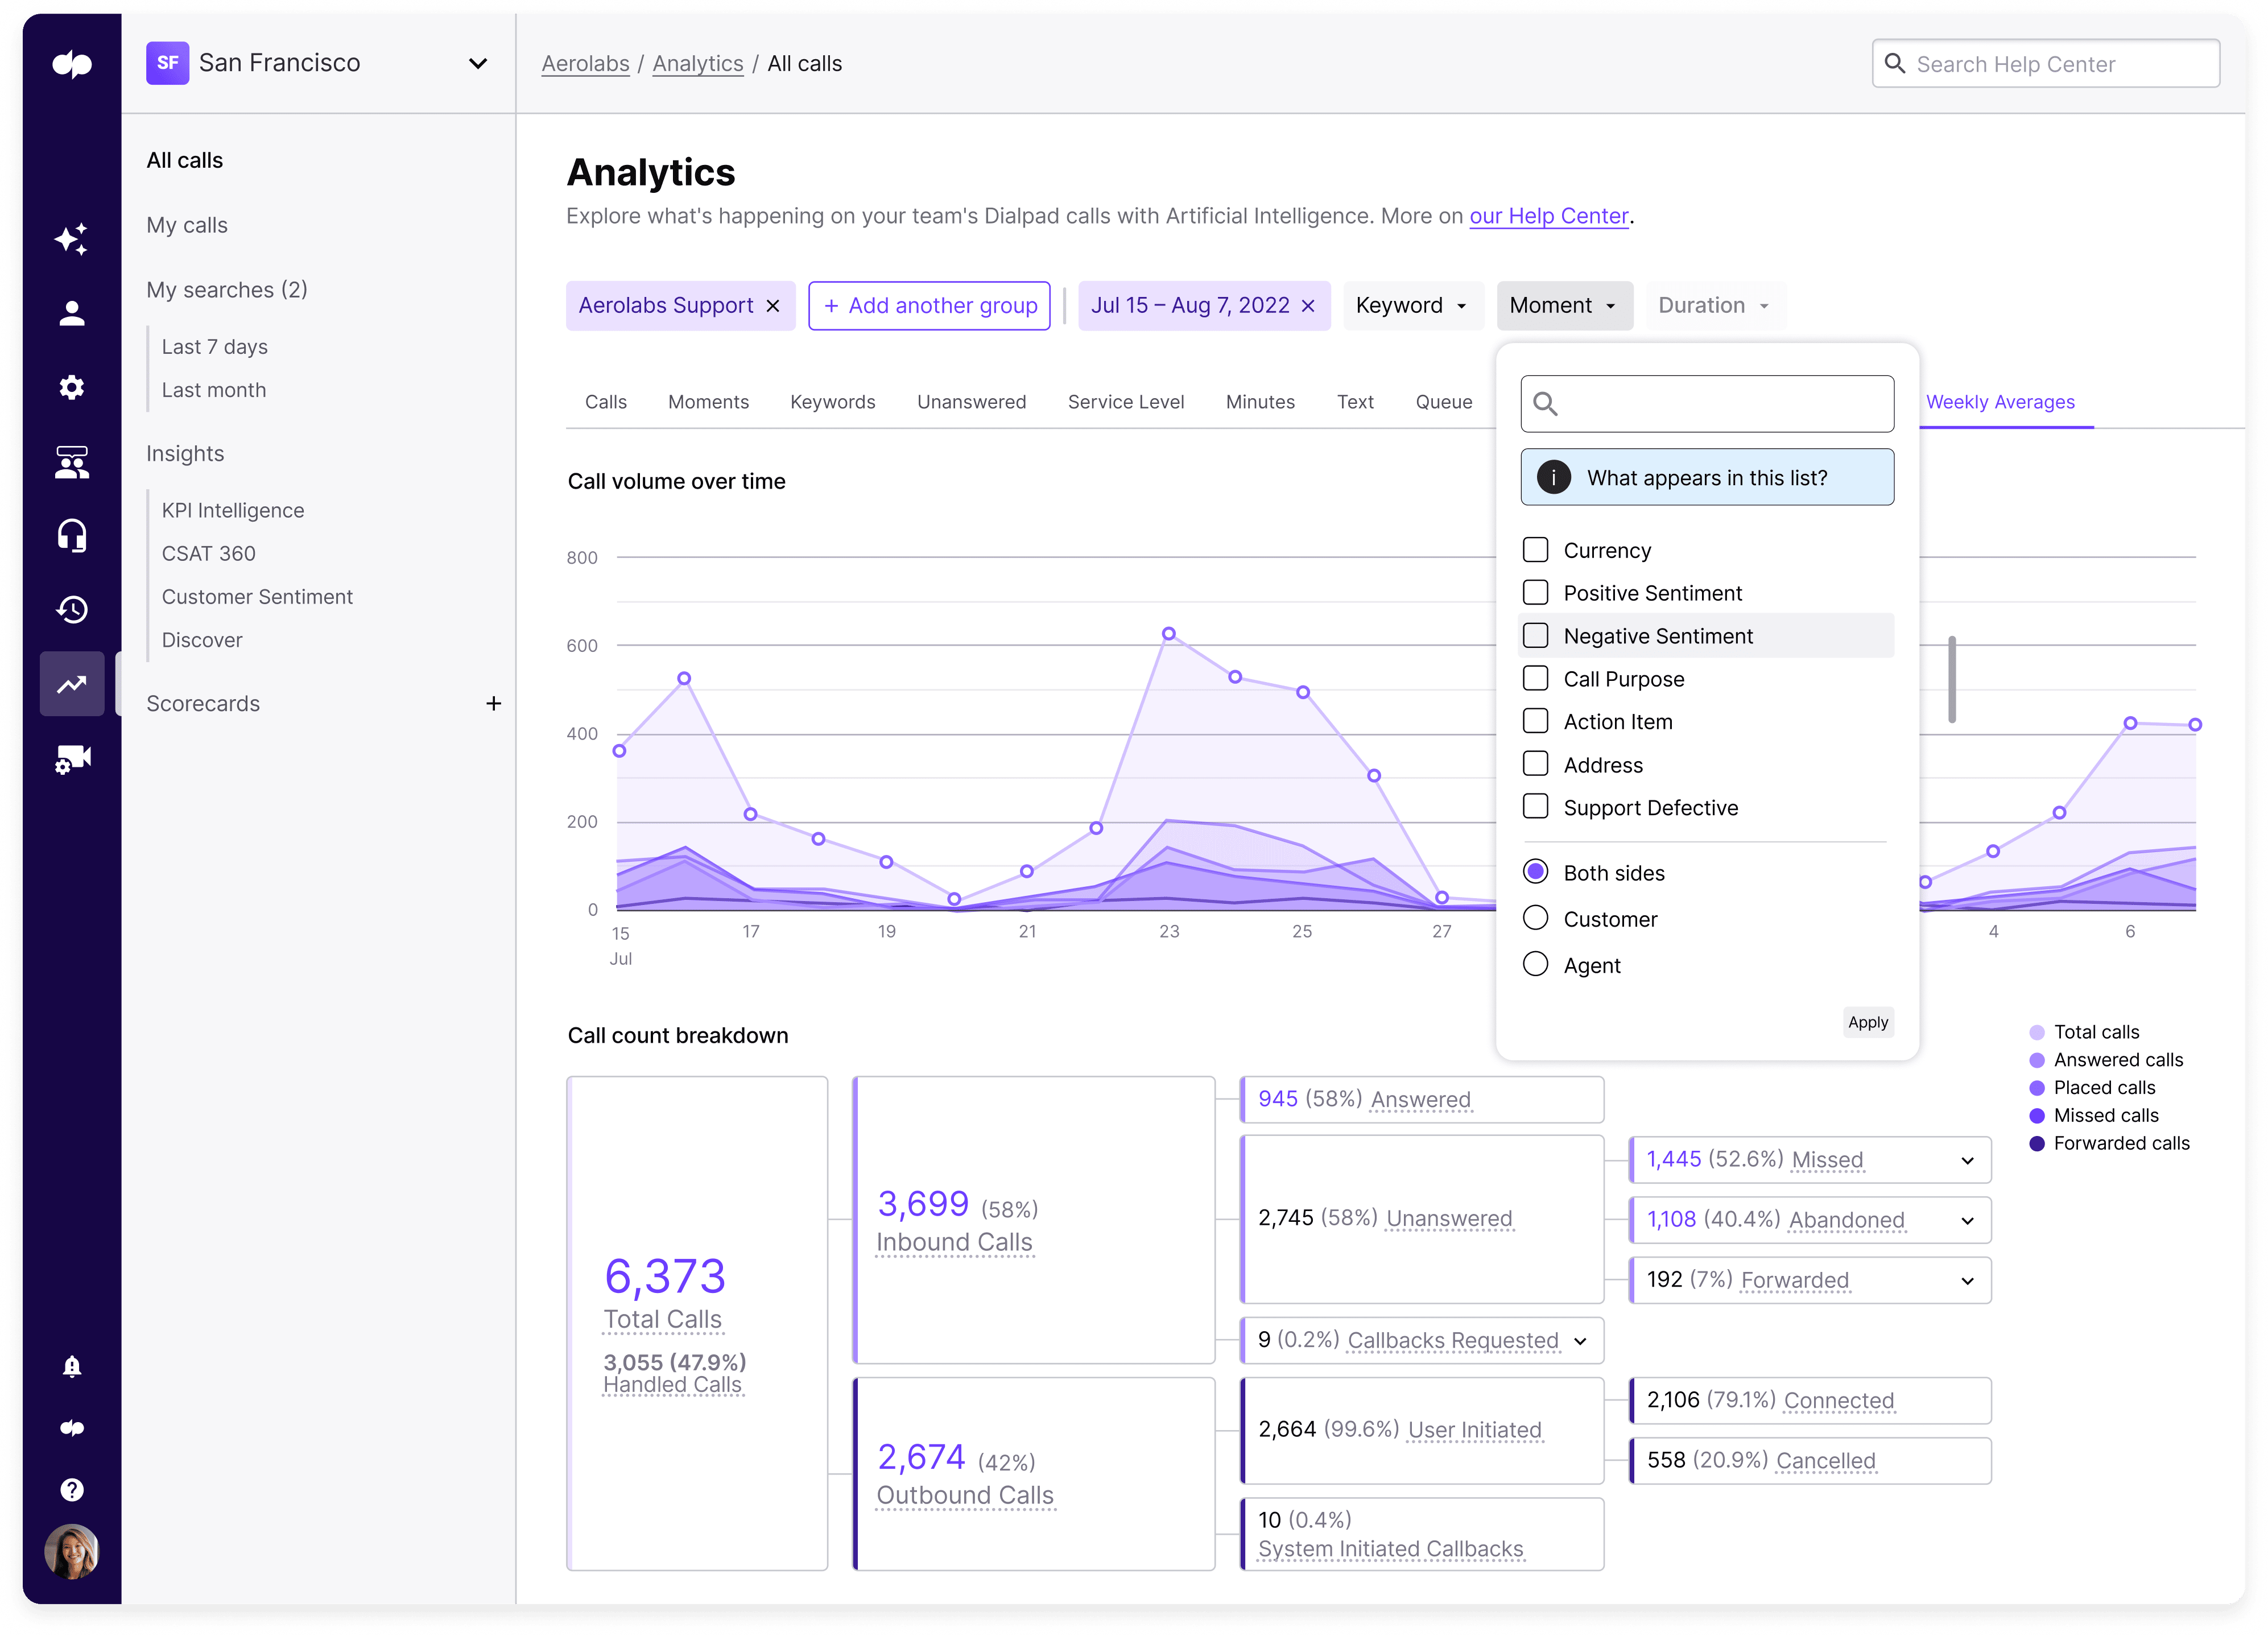Screen dimensions: 2268x1636
Task: Open the Duration filter dropdown
Action: tap(1714, 305)
